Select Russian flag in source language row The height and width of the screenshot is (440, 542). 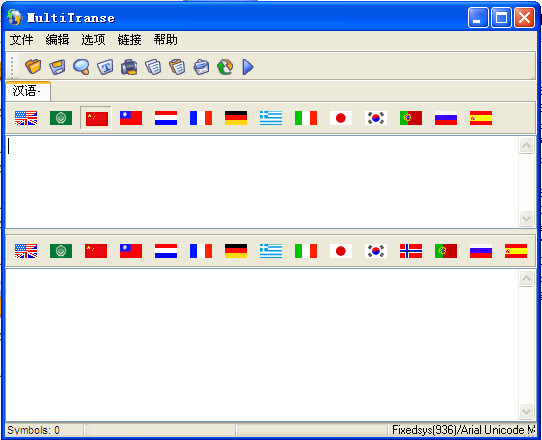click(x=446, y=118)
